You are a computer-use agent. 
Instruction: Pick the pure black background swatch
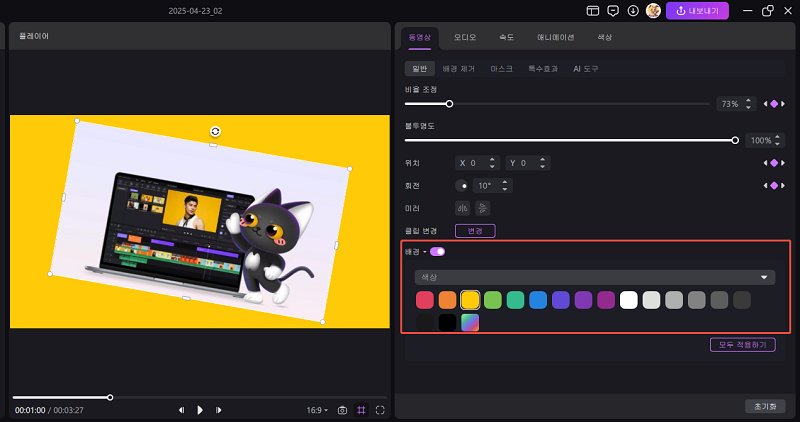[447, 322]
